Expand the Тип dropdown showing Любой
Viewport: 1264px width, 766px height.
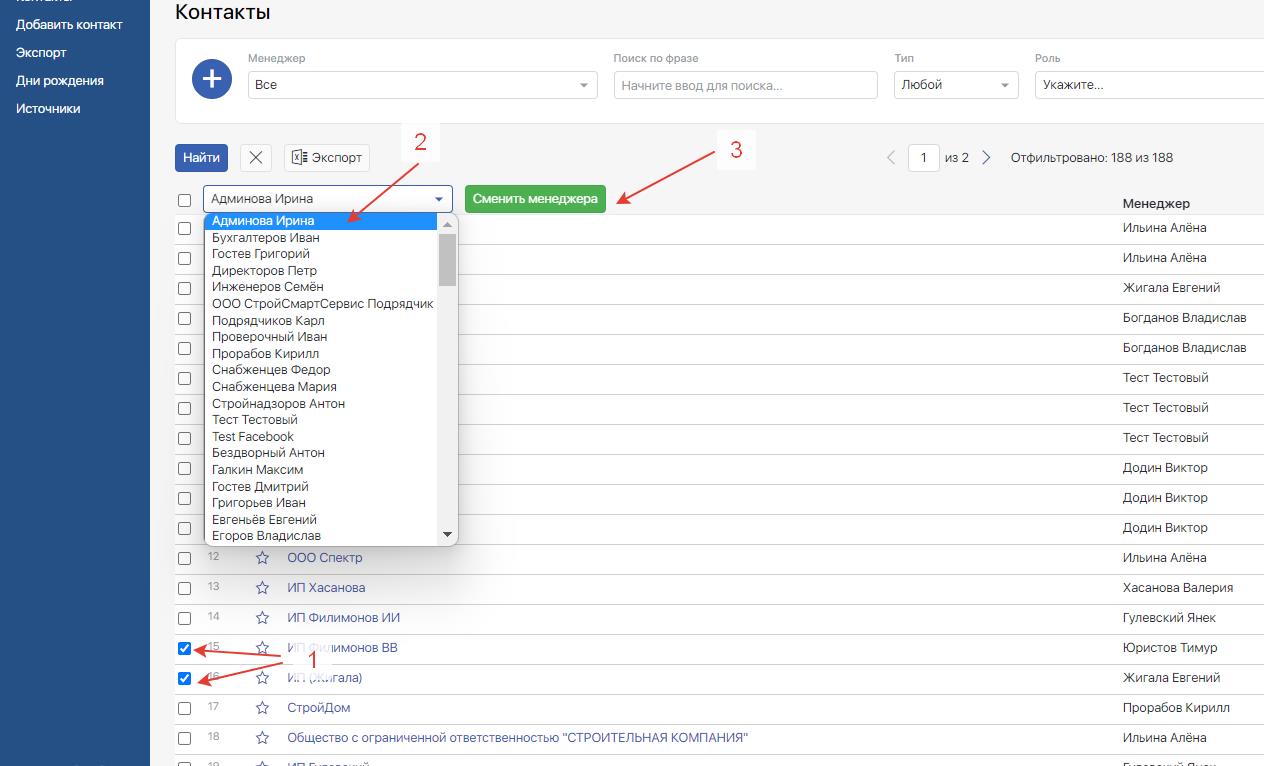pos(955,85)
